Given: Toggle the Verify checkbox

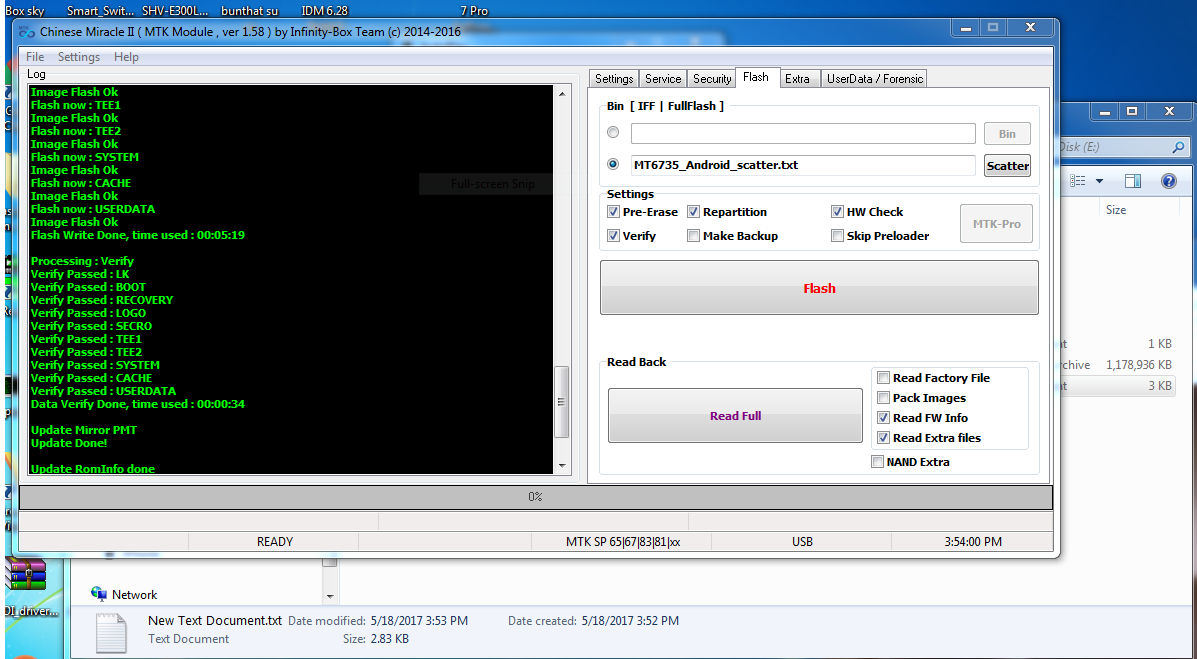Looking at the screenshot, I should (x=613, y=236).
